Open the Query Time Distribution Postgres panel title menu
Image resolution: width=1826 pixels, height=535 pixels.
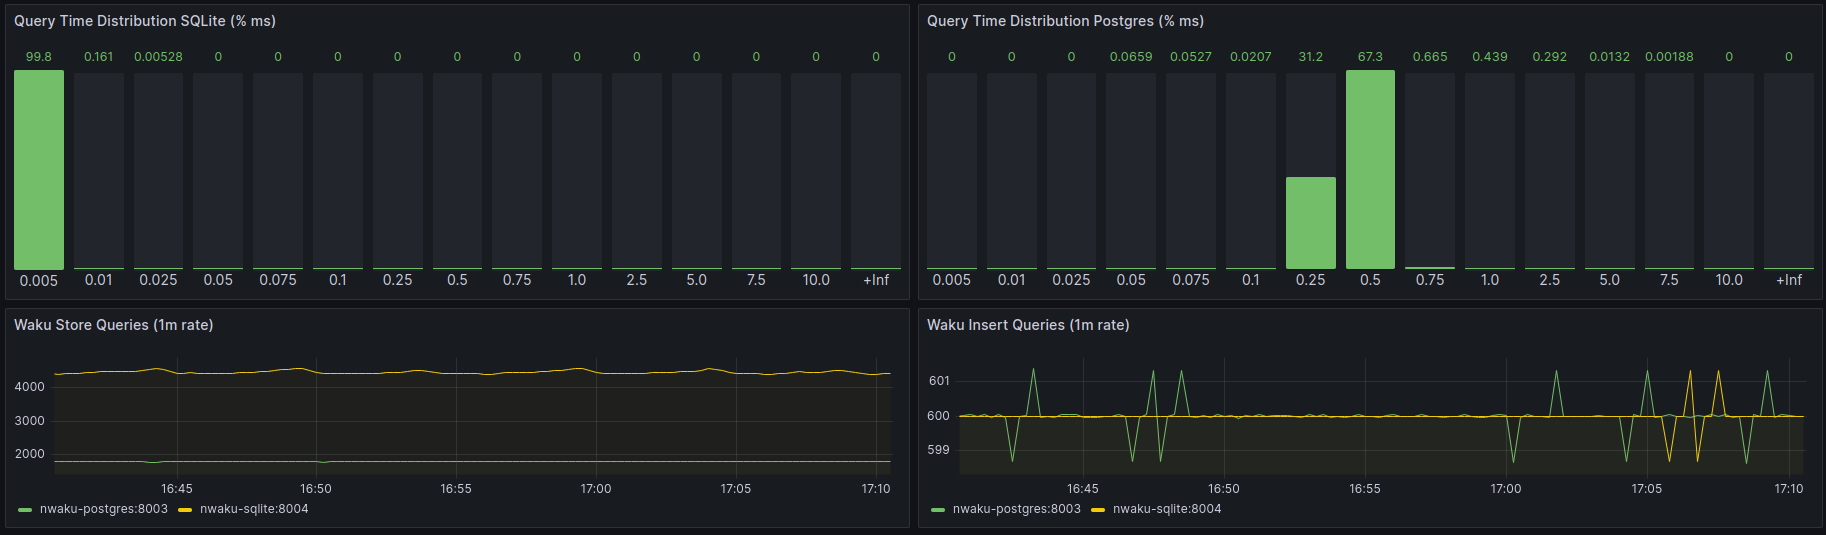1064,21
